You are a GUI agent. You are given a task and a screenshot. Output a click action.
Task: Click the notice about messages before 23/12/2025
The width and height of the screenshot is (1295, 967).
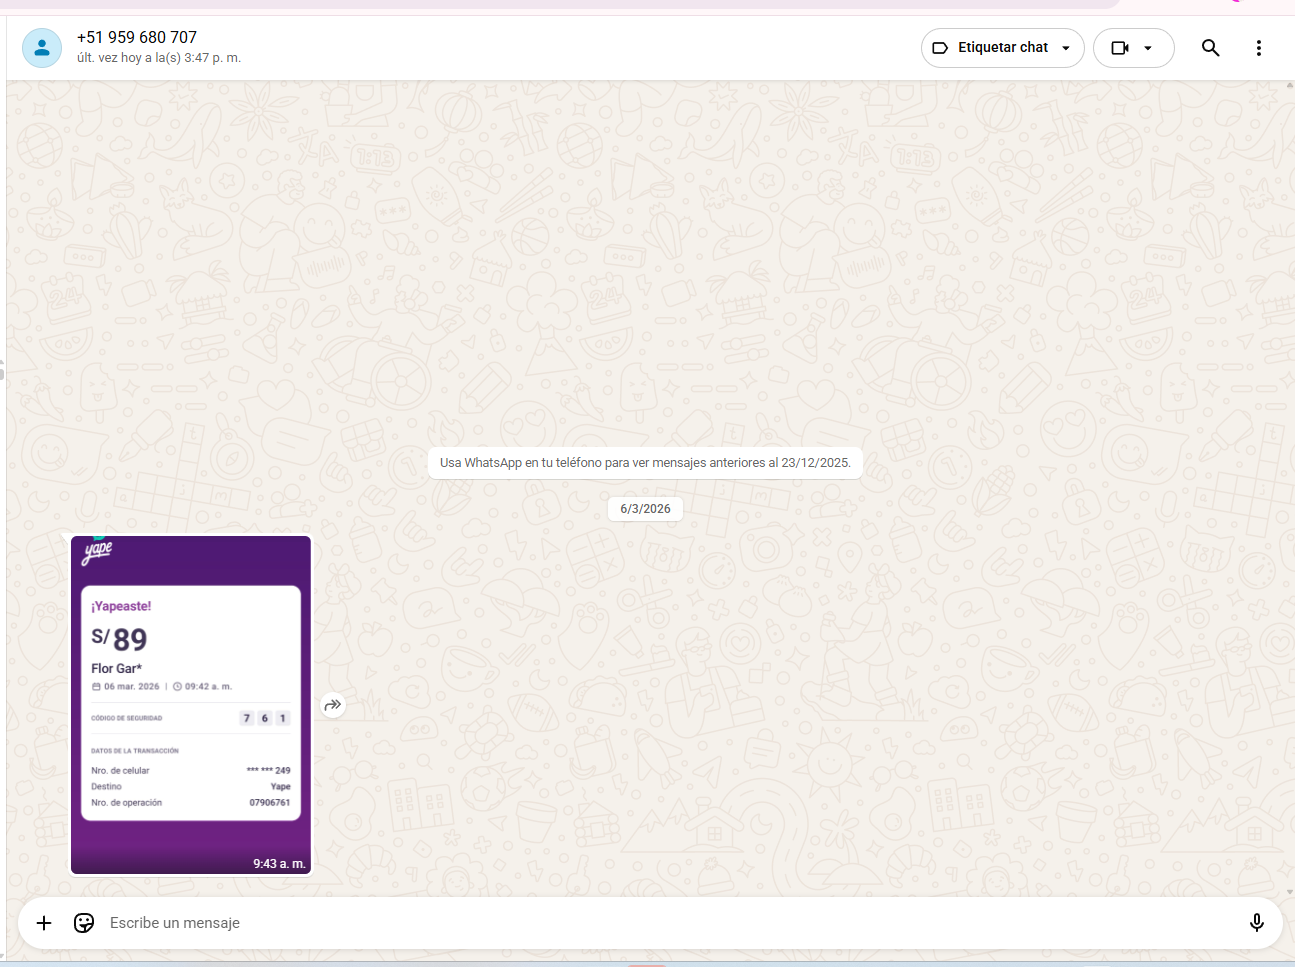click(x=645, y=463)
